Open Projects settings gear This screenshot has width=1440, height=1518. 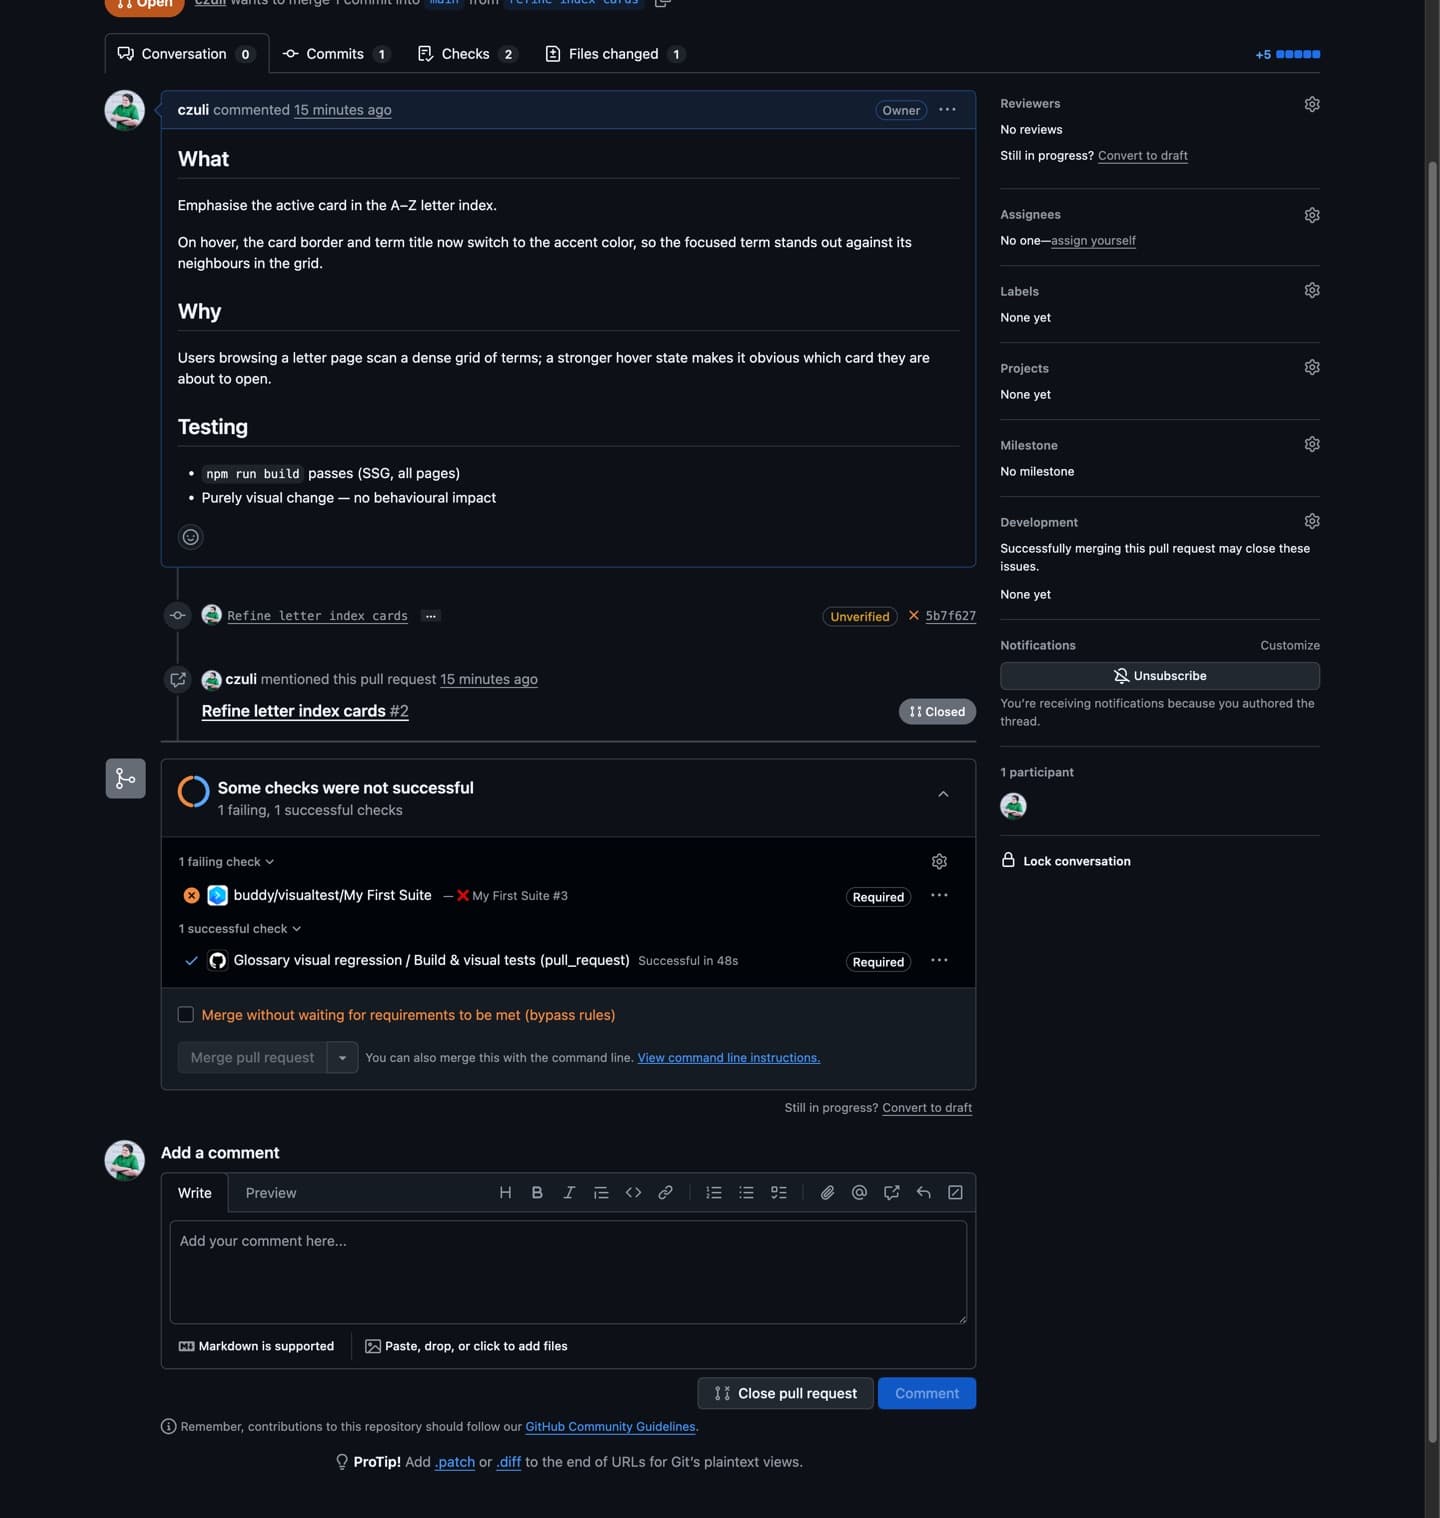pyautogui.click(x=1312, y=367)
